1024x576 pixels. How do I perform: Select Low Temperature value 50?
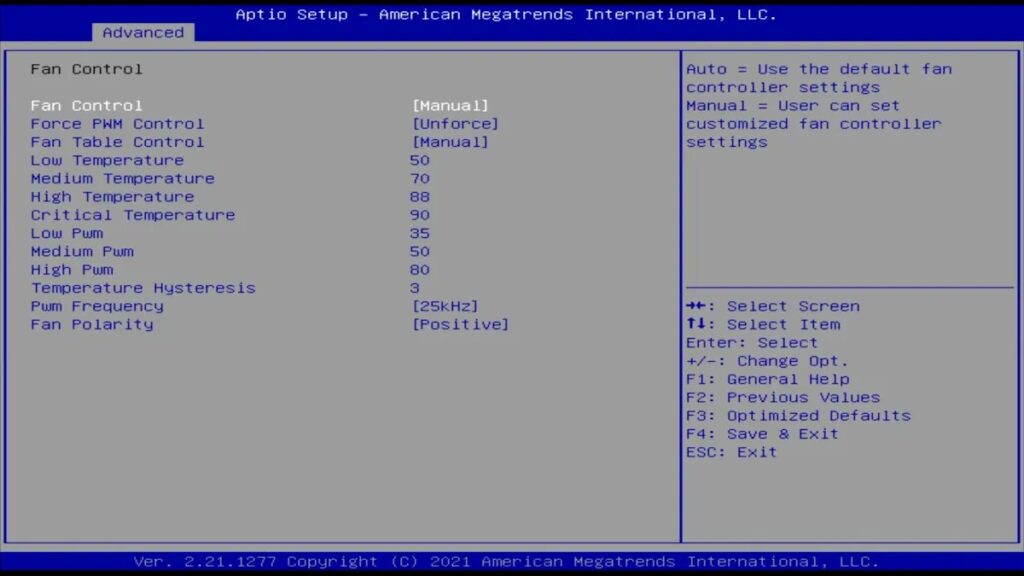420,160
